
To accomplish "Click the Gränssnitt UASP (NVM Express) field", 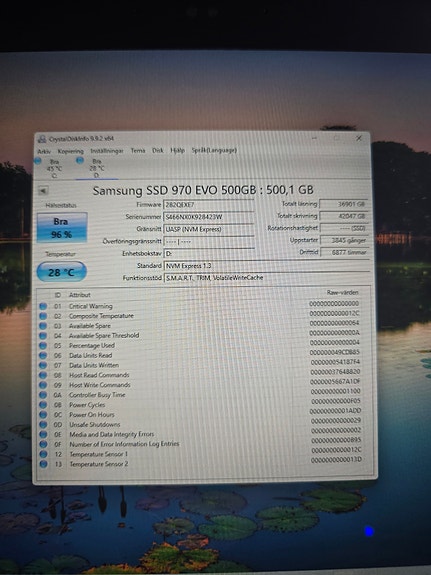I will [208, 229].
